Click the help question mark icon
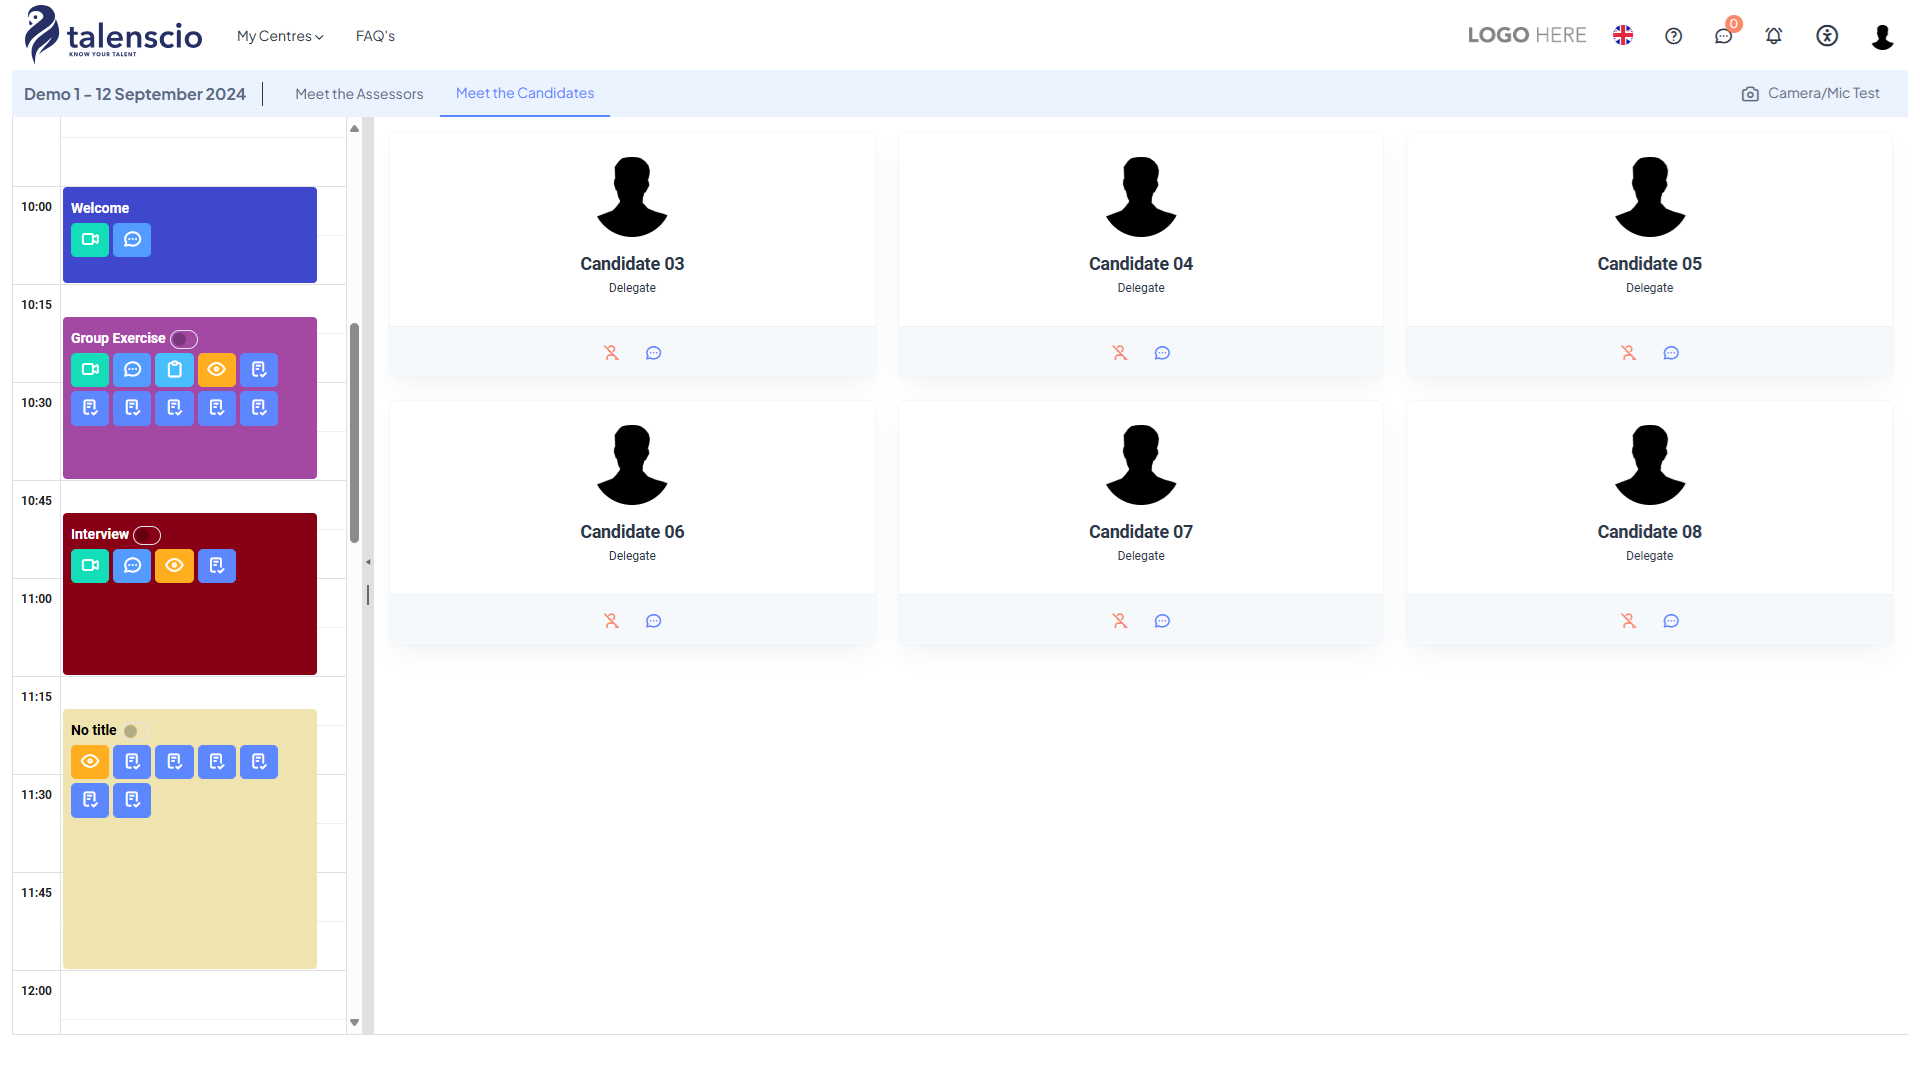 [x=1673, y=36]
